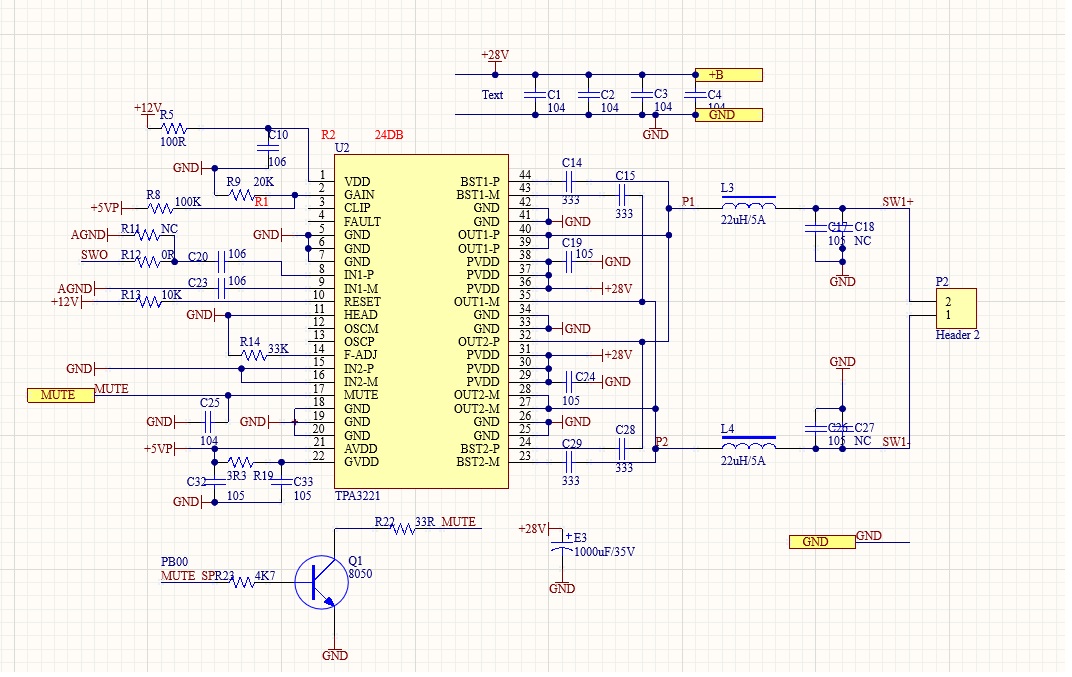
Task: Select the PB00 label
Action: pos(174,562)
